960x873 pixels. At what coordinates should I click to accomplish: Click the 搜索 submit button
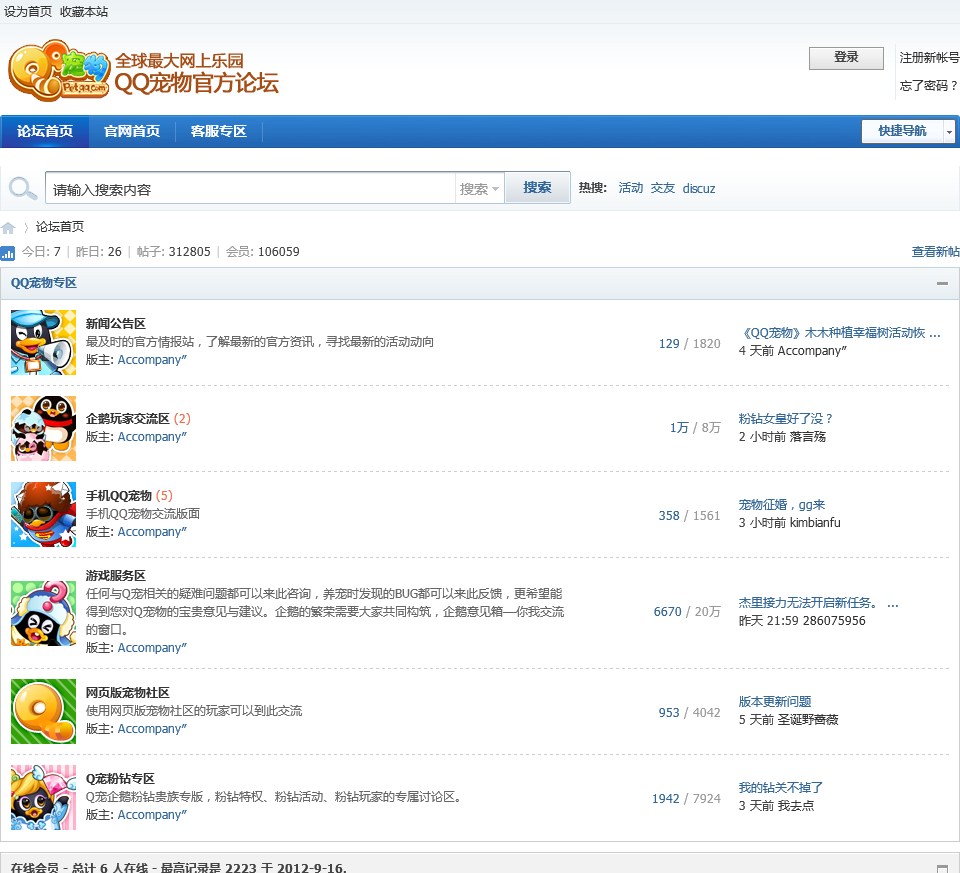(537, 187)
